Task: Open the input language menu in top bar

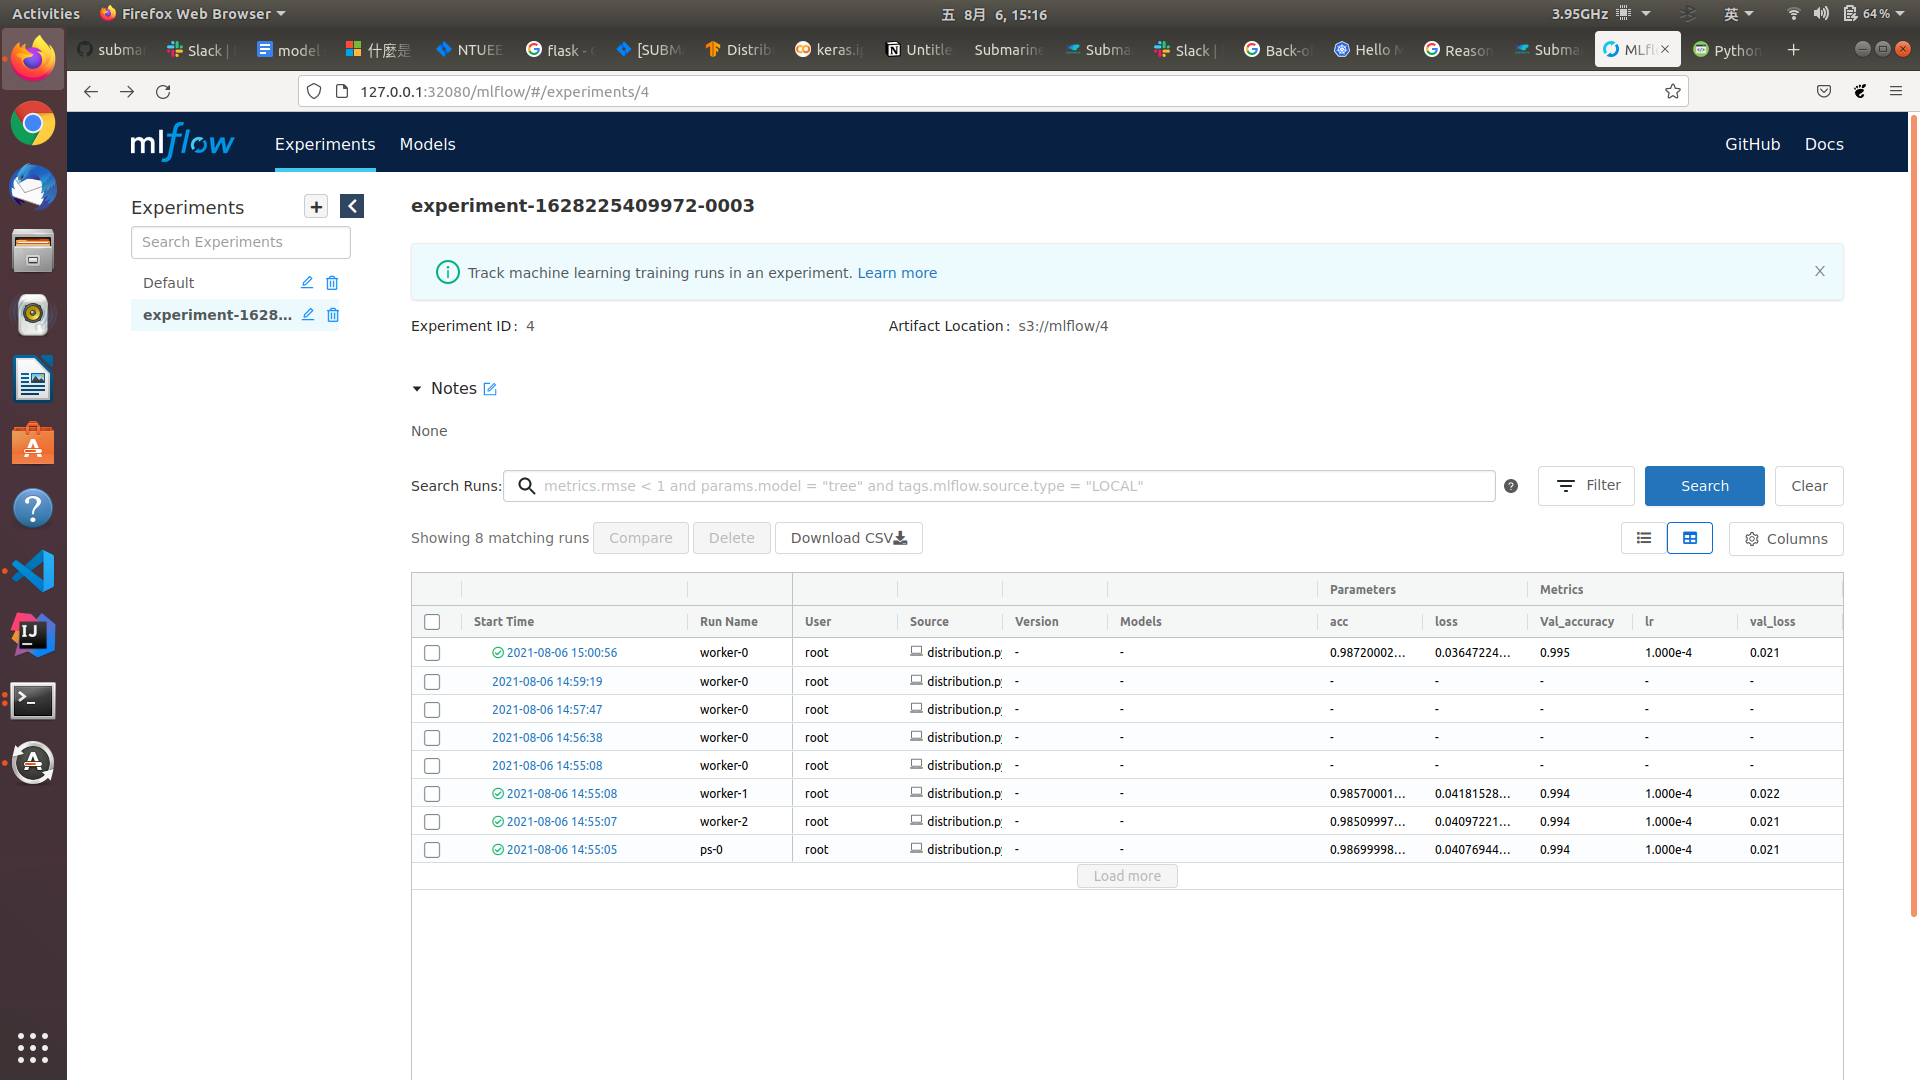Action: click(x=1739, y=14)
